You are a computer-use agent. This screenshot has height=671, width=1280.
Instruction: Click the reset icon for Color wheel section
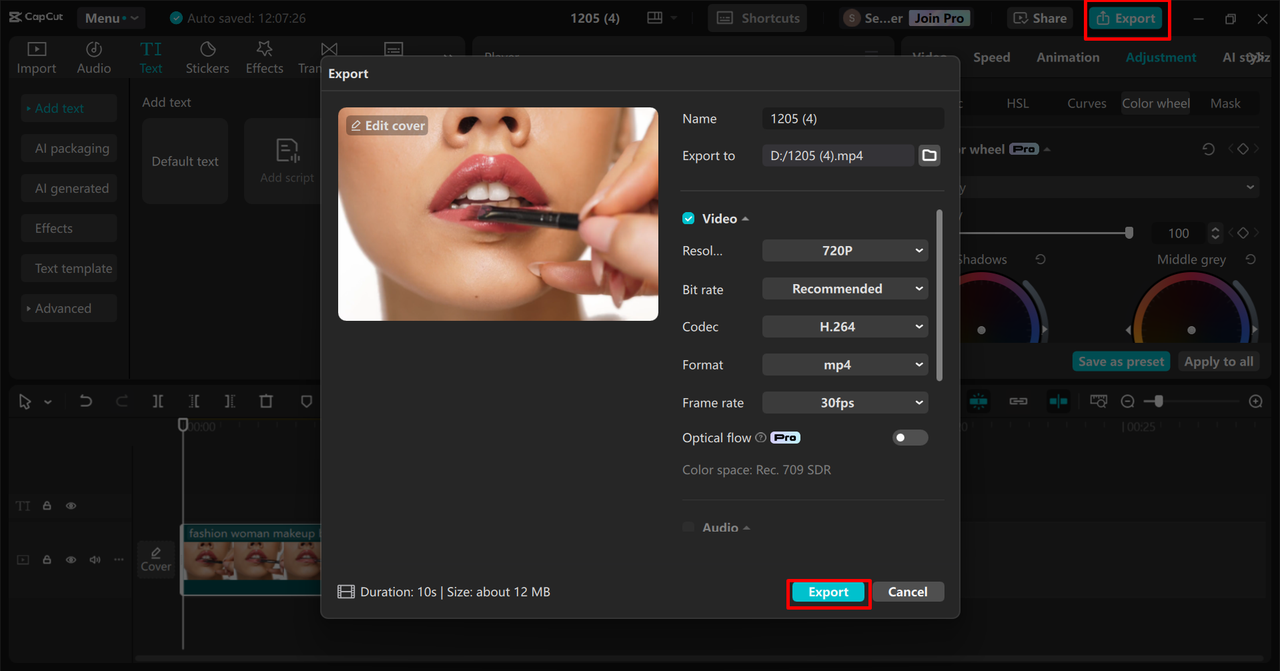coord(1208,149)
